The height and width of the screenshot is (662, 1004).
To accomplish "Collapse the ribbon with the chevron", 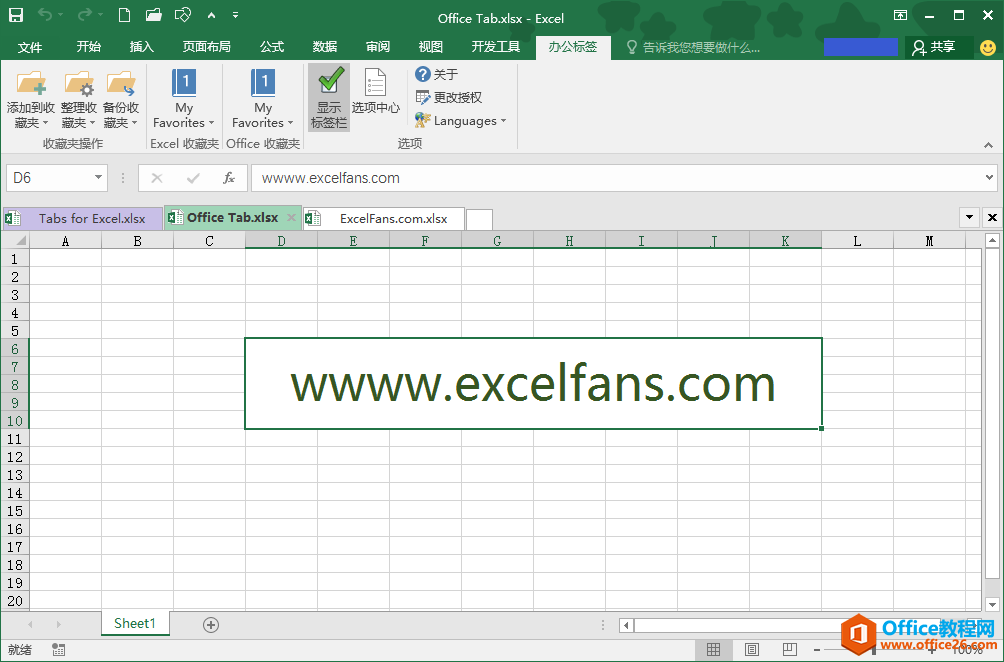I will (x=989, y=145).
